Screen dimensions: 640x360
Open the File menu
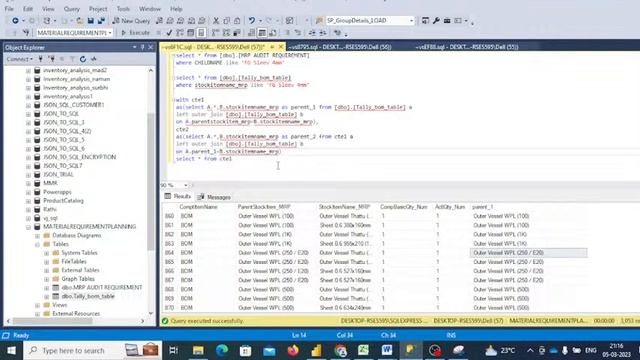(x=9, y=9)
